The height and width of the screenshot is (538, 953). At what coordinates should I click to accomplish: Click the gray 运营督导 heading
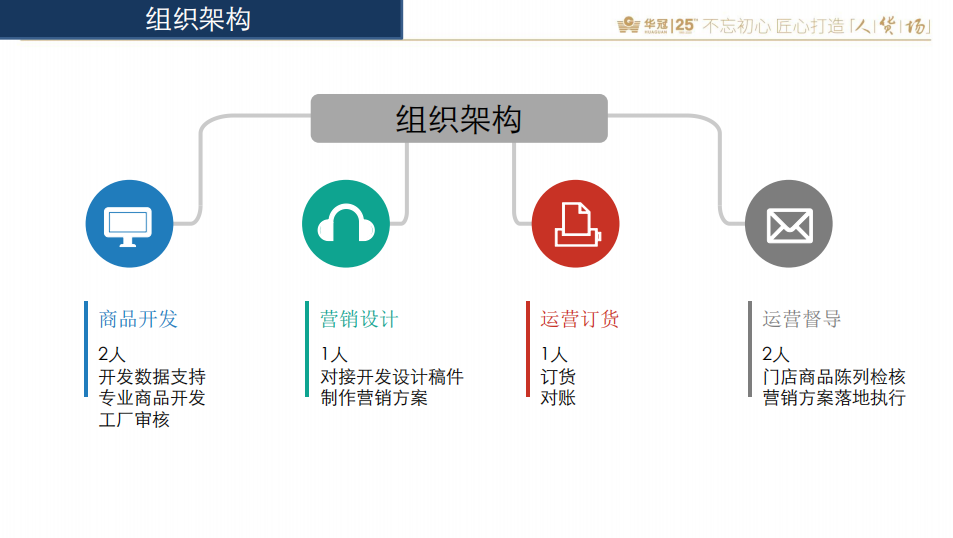(802, 319)
